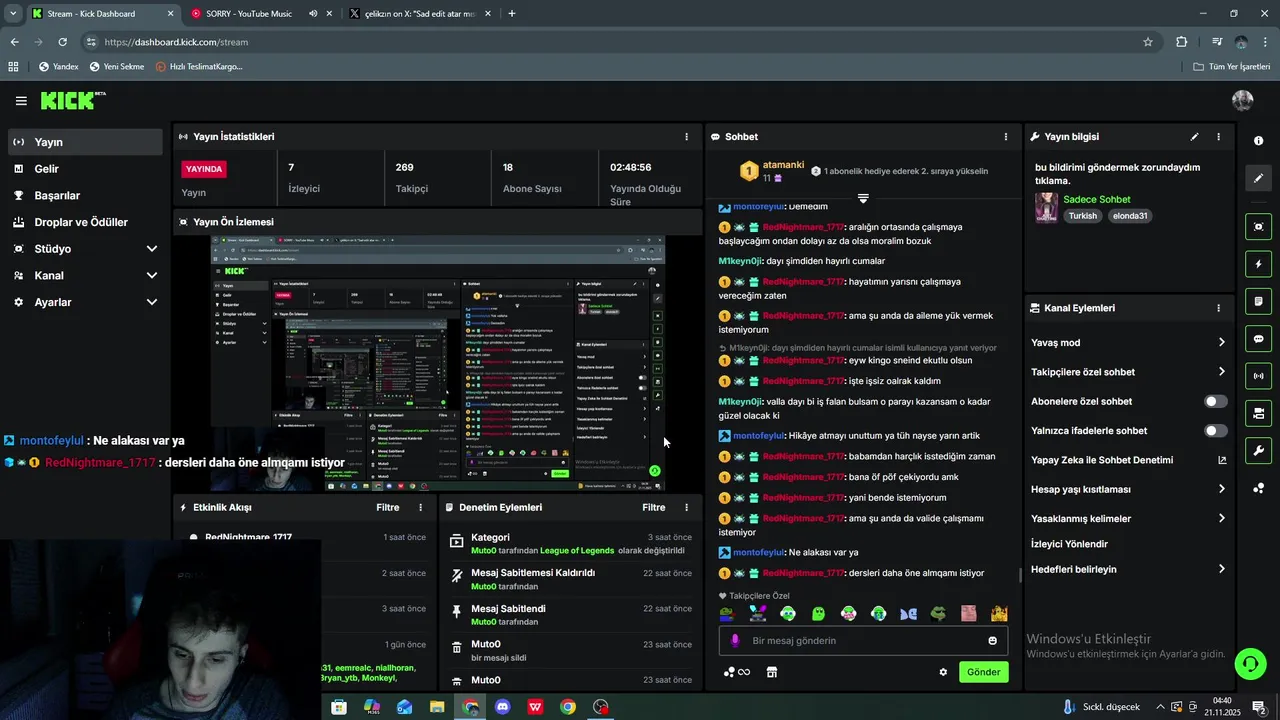
Task: Open Discord from the taskbar
Action: (503, 707)
